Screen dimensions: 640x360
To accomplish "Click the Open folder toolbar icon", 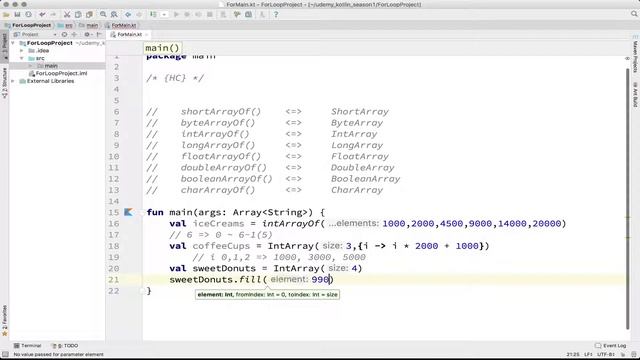I will point(6,15).
